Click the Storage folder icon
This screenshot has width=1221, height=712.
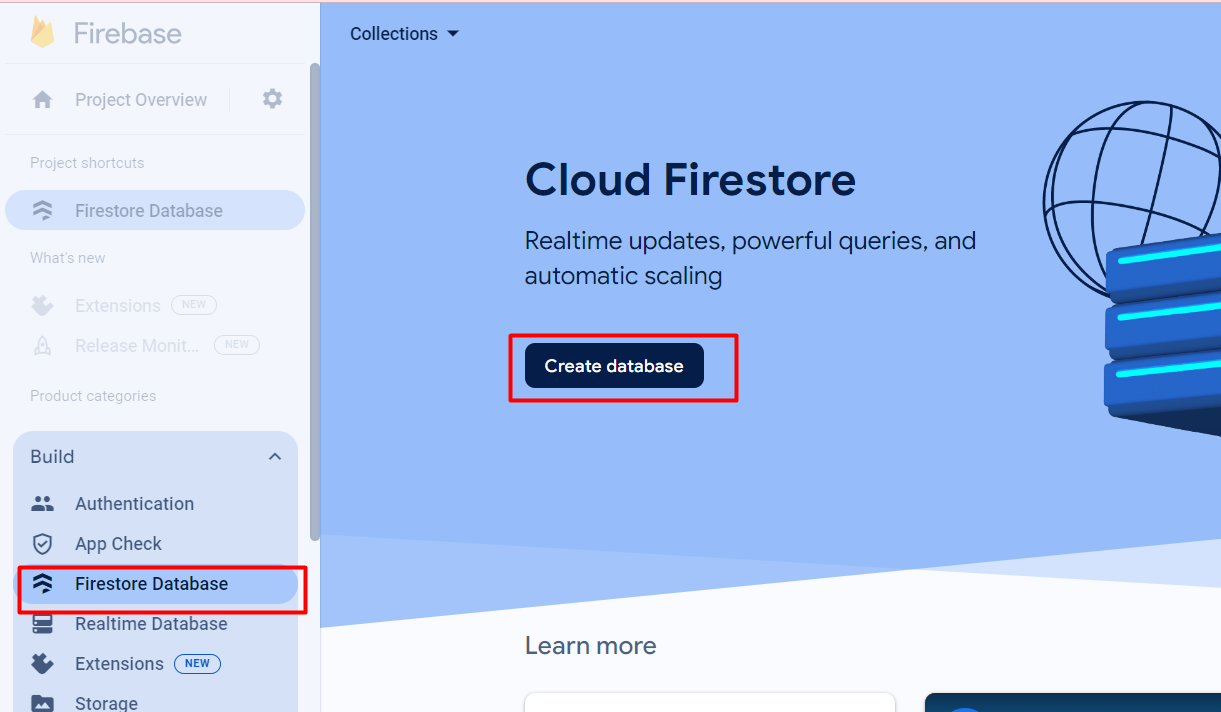43,703
